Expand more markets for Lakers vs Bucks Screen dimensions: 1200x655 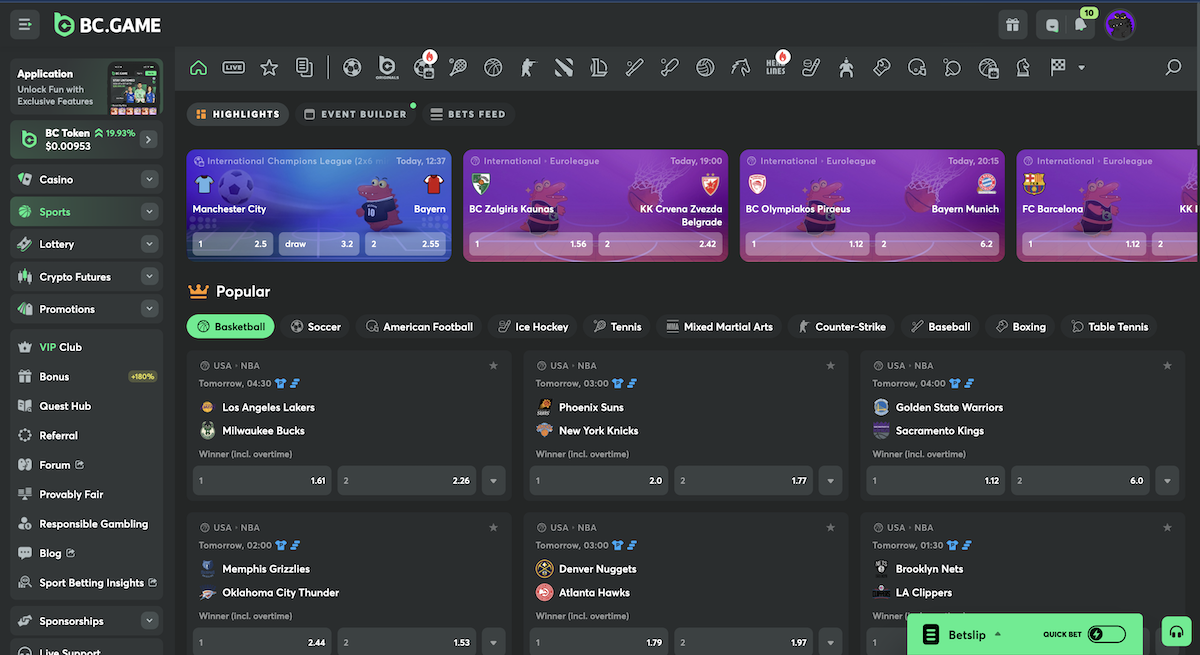[x=493, y=481]
